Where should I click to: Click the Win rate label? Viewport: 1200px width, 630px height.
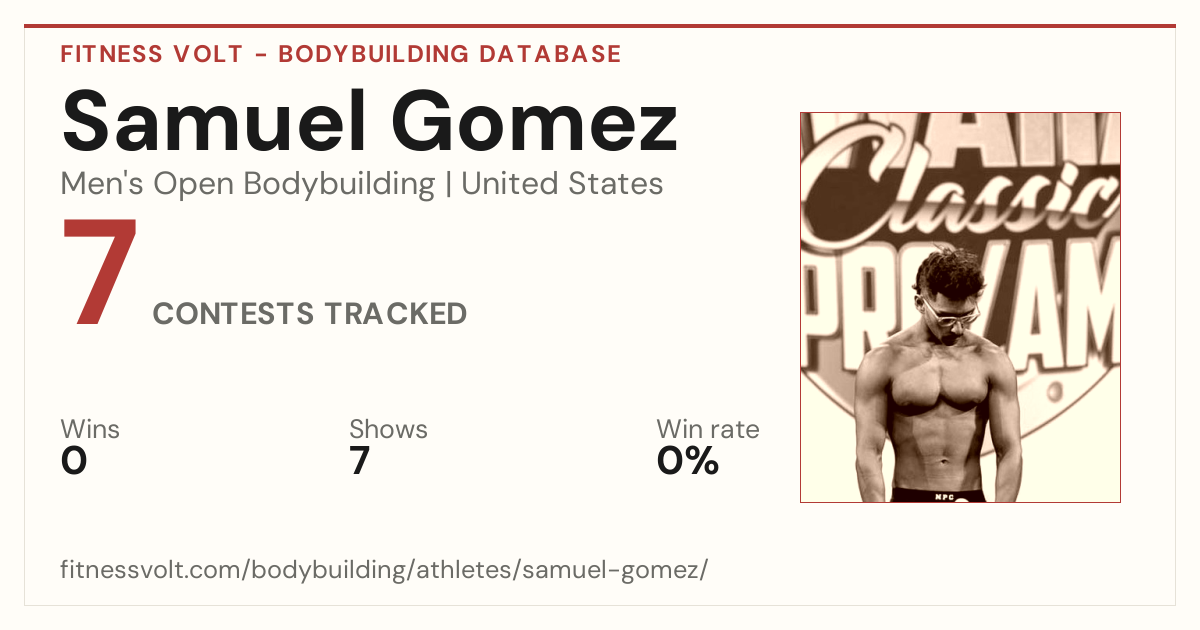tap(708, 429)
